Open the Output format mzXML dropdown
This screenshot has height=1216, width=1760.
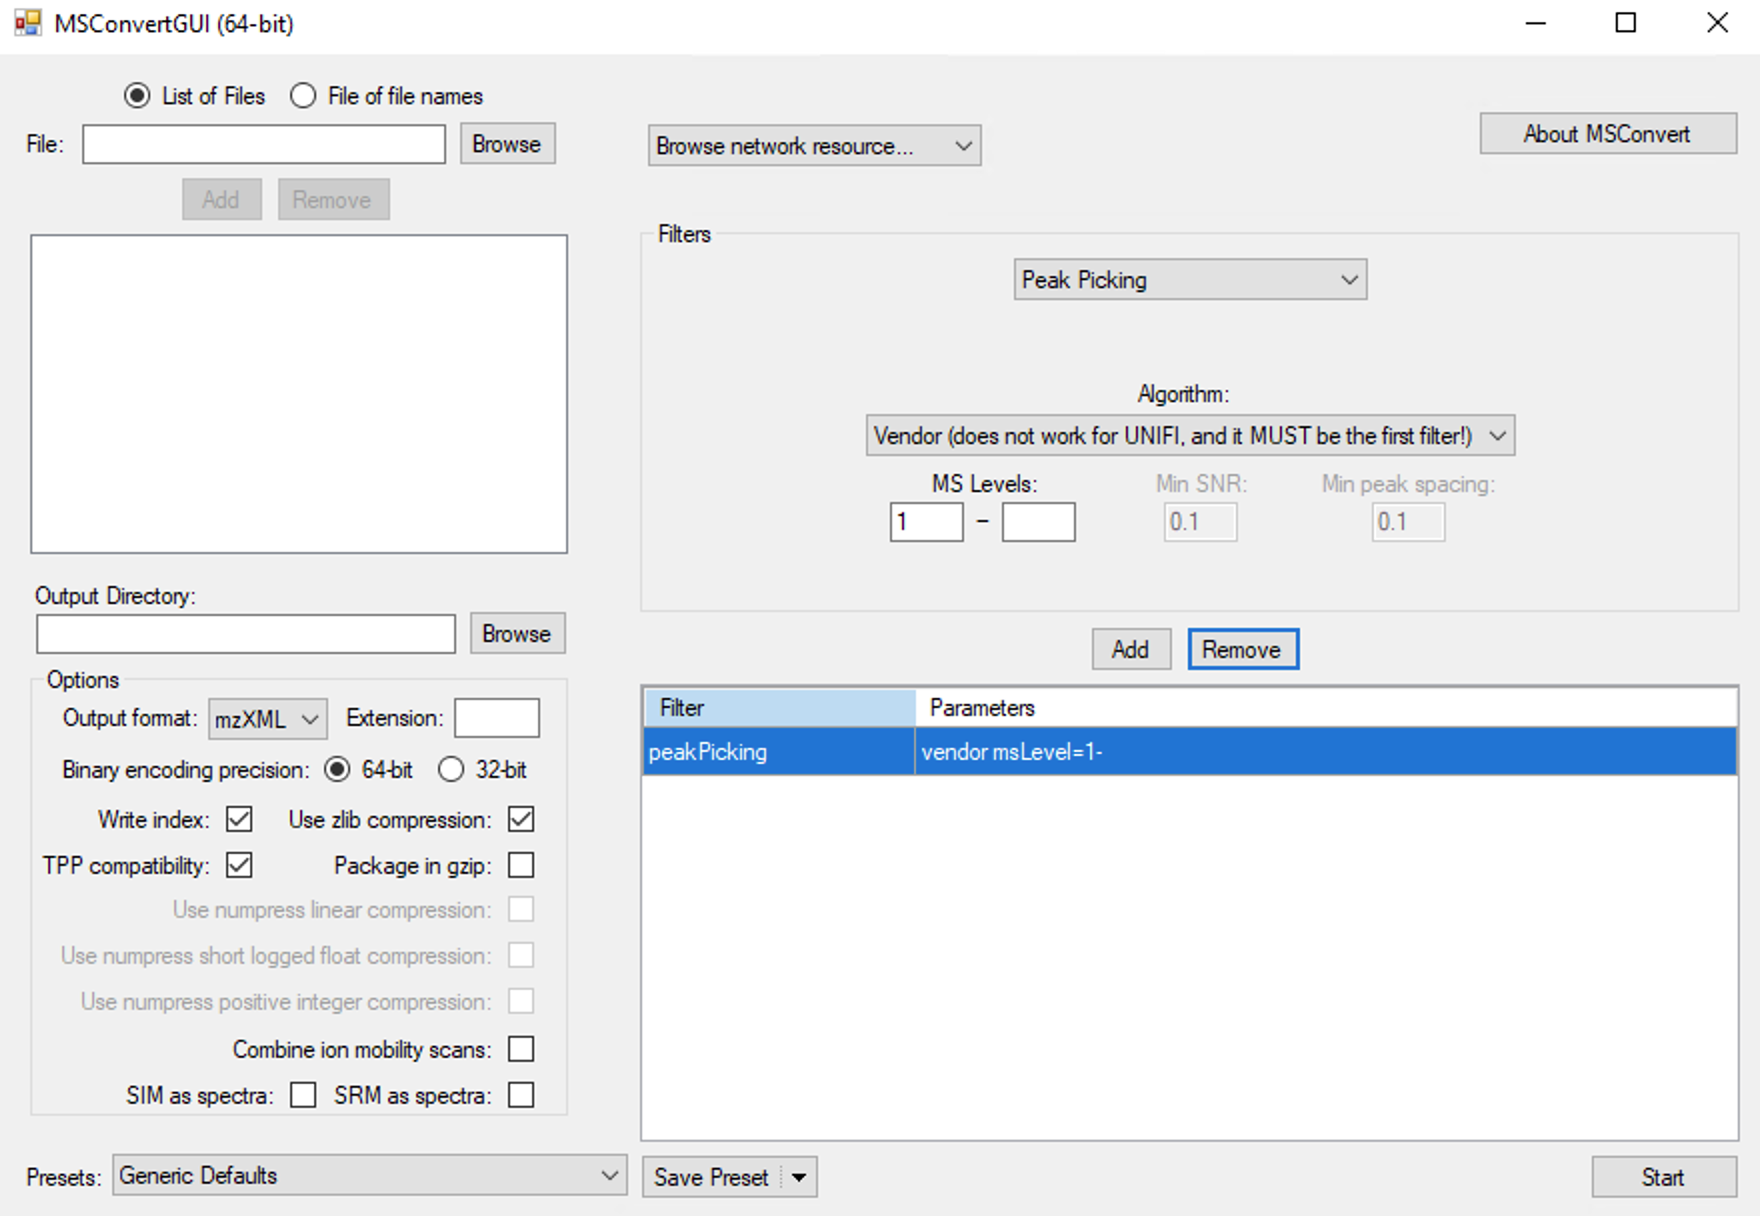point(268,719)
